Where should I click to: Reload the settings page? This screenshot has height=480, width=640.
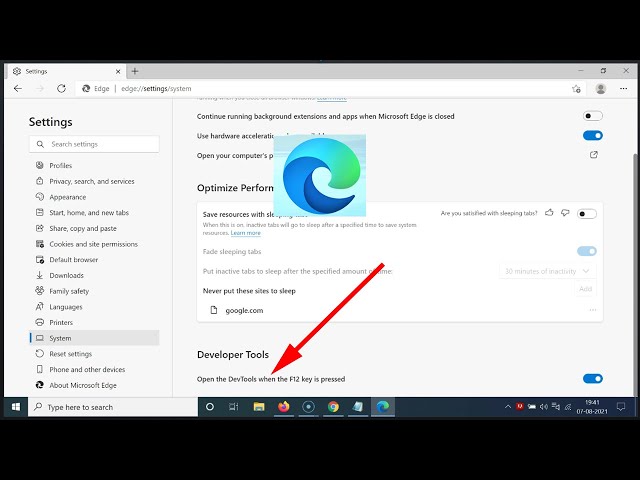[x=61, y=89]
